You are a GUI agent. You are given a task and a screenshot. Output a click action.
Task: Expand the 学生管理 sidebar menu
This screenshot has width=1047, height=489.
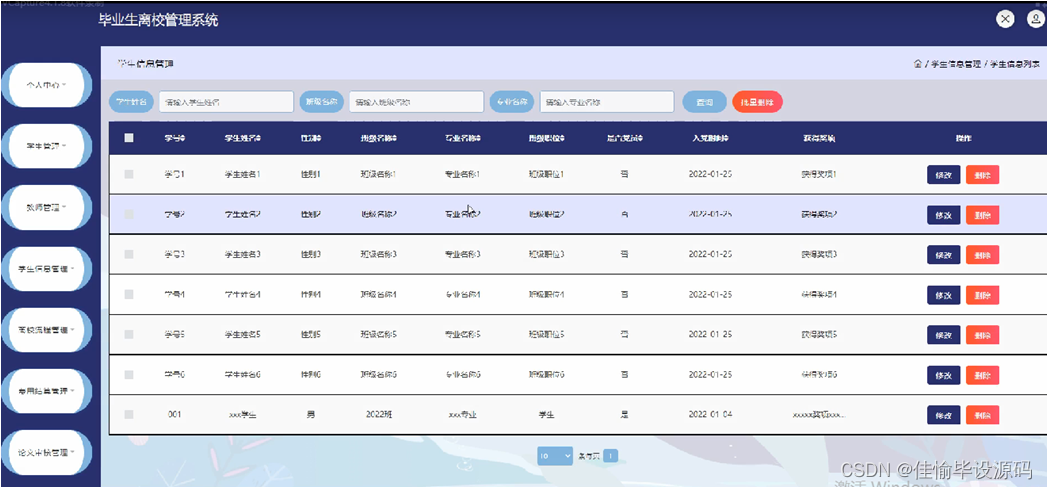click(47, 146)
